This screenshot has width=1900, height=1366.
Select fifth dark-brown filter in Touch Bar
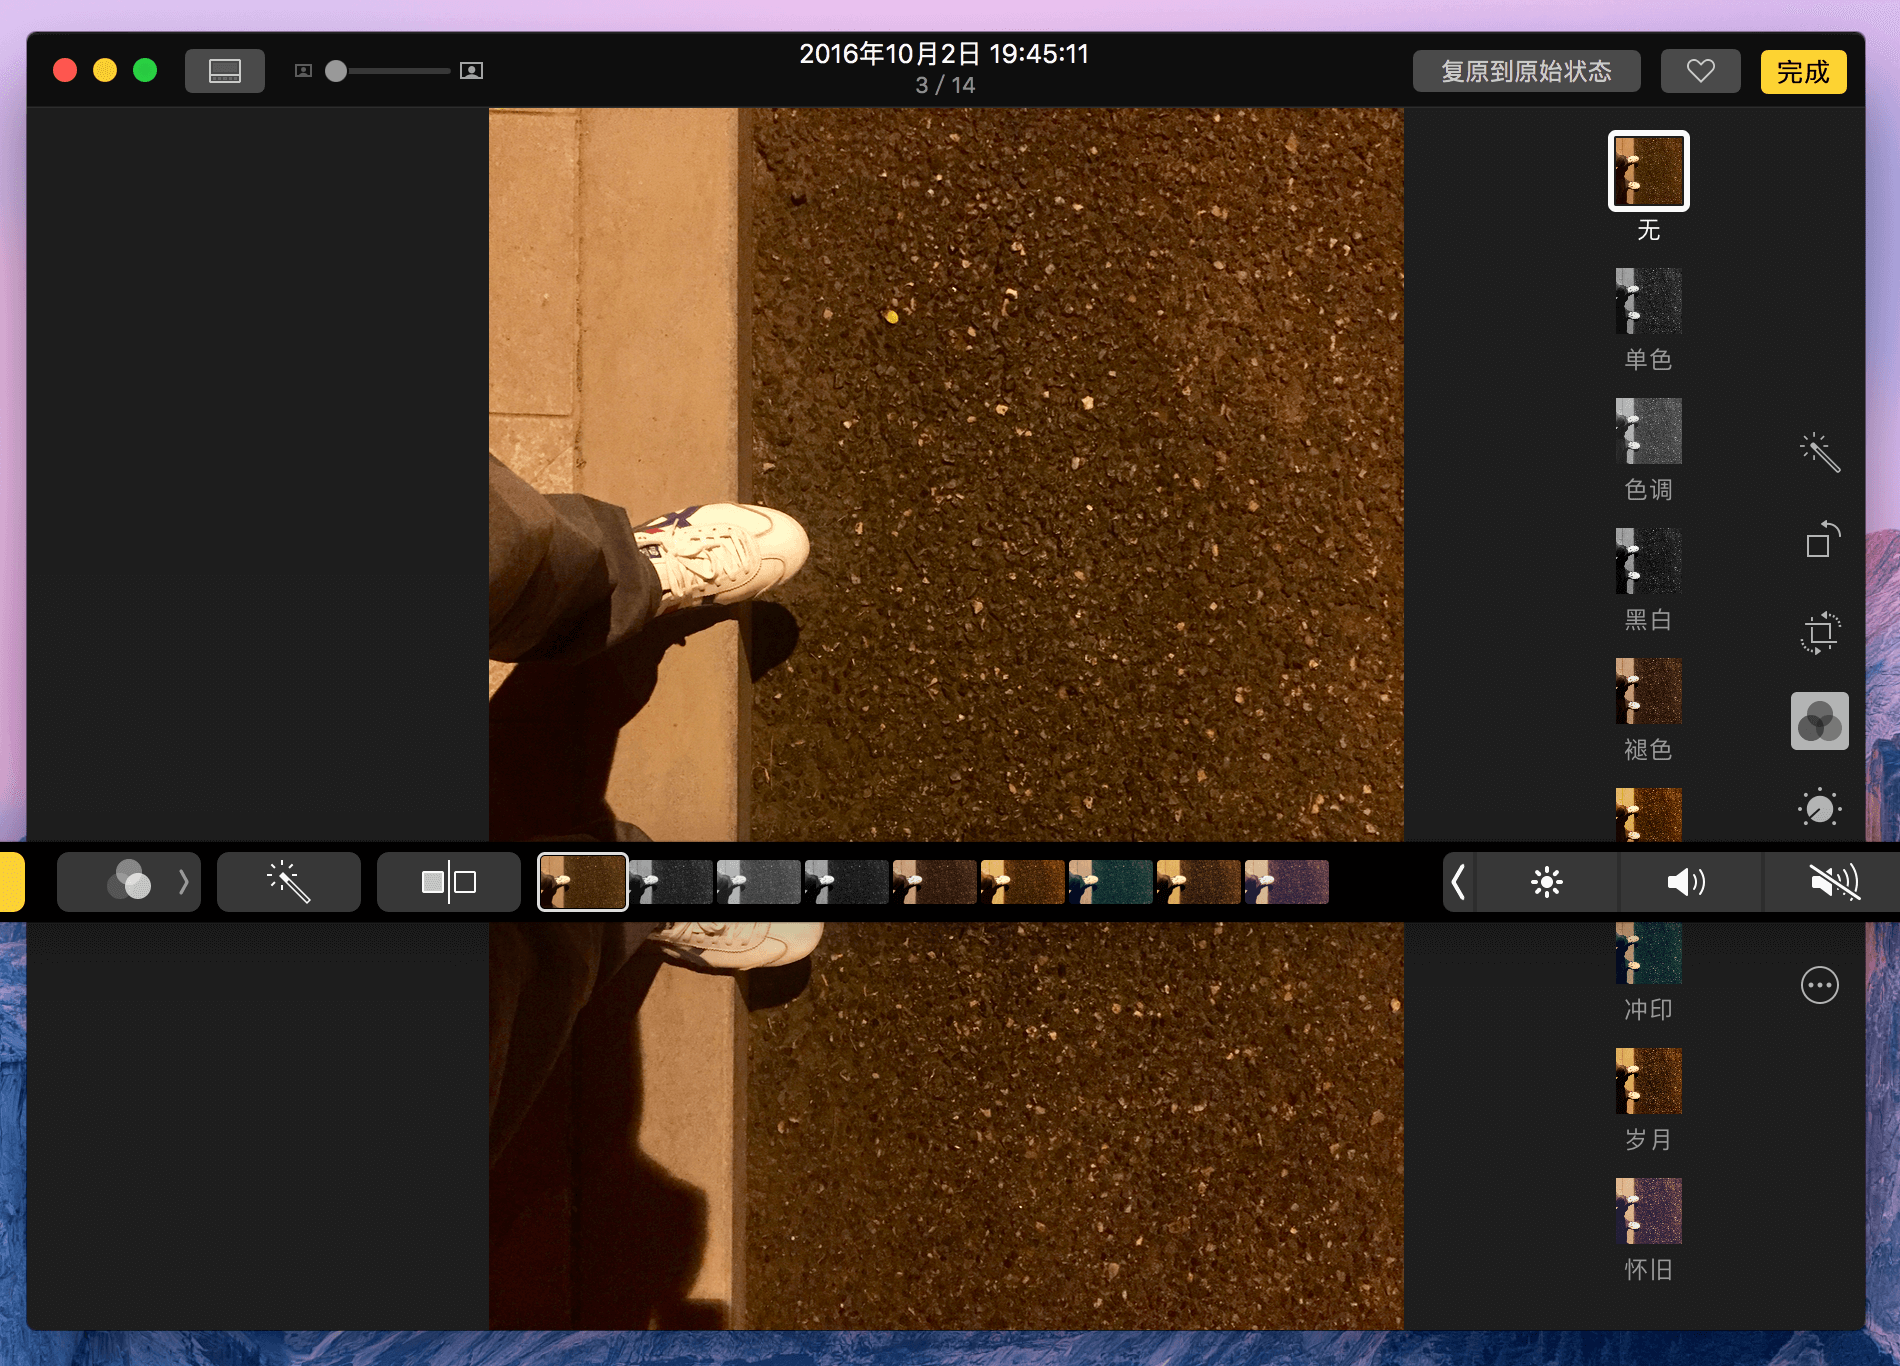pos(935,882)
